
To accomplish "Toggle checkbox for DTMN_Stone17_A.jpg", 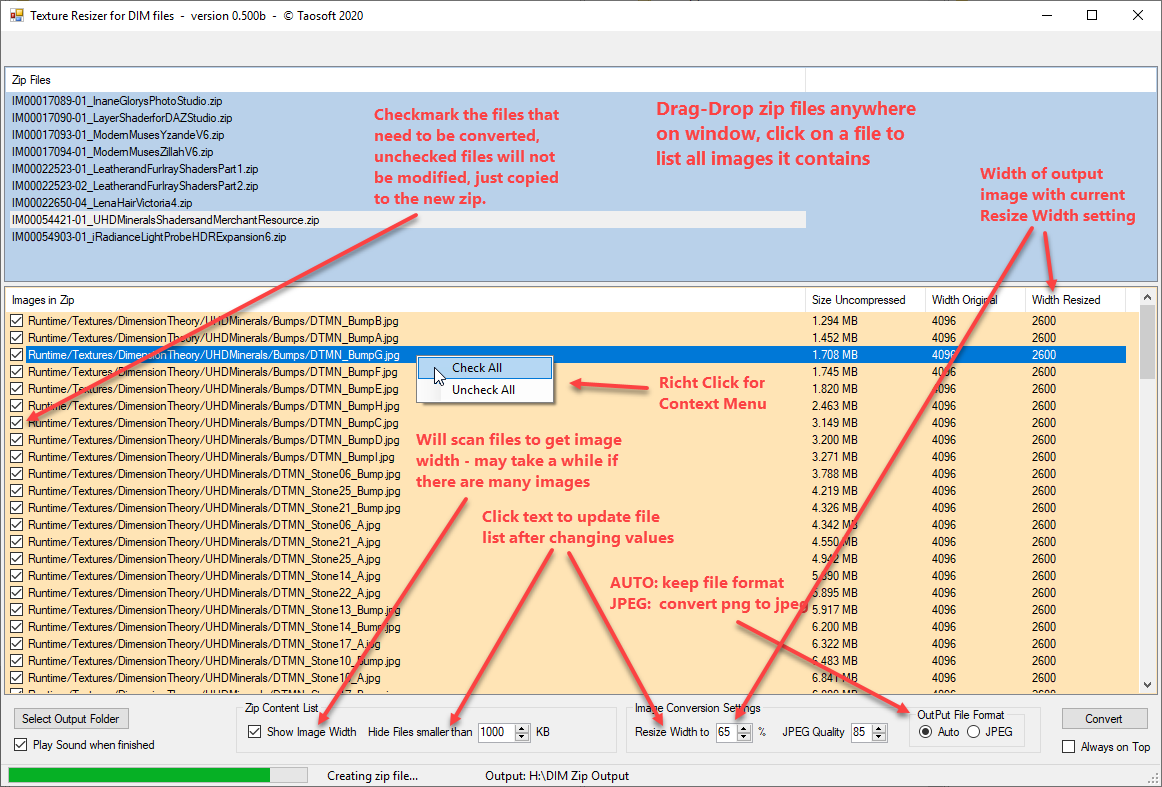I will [16, 645].
